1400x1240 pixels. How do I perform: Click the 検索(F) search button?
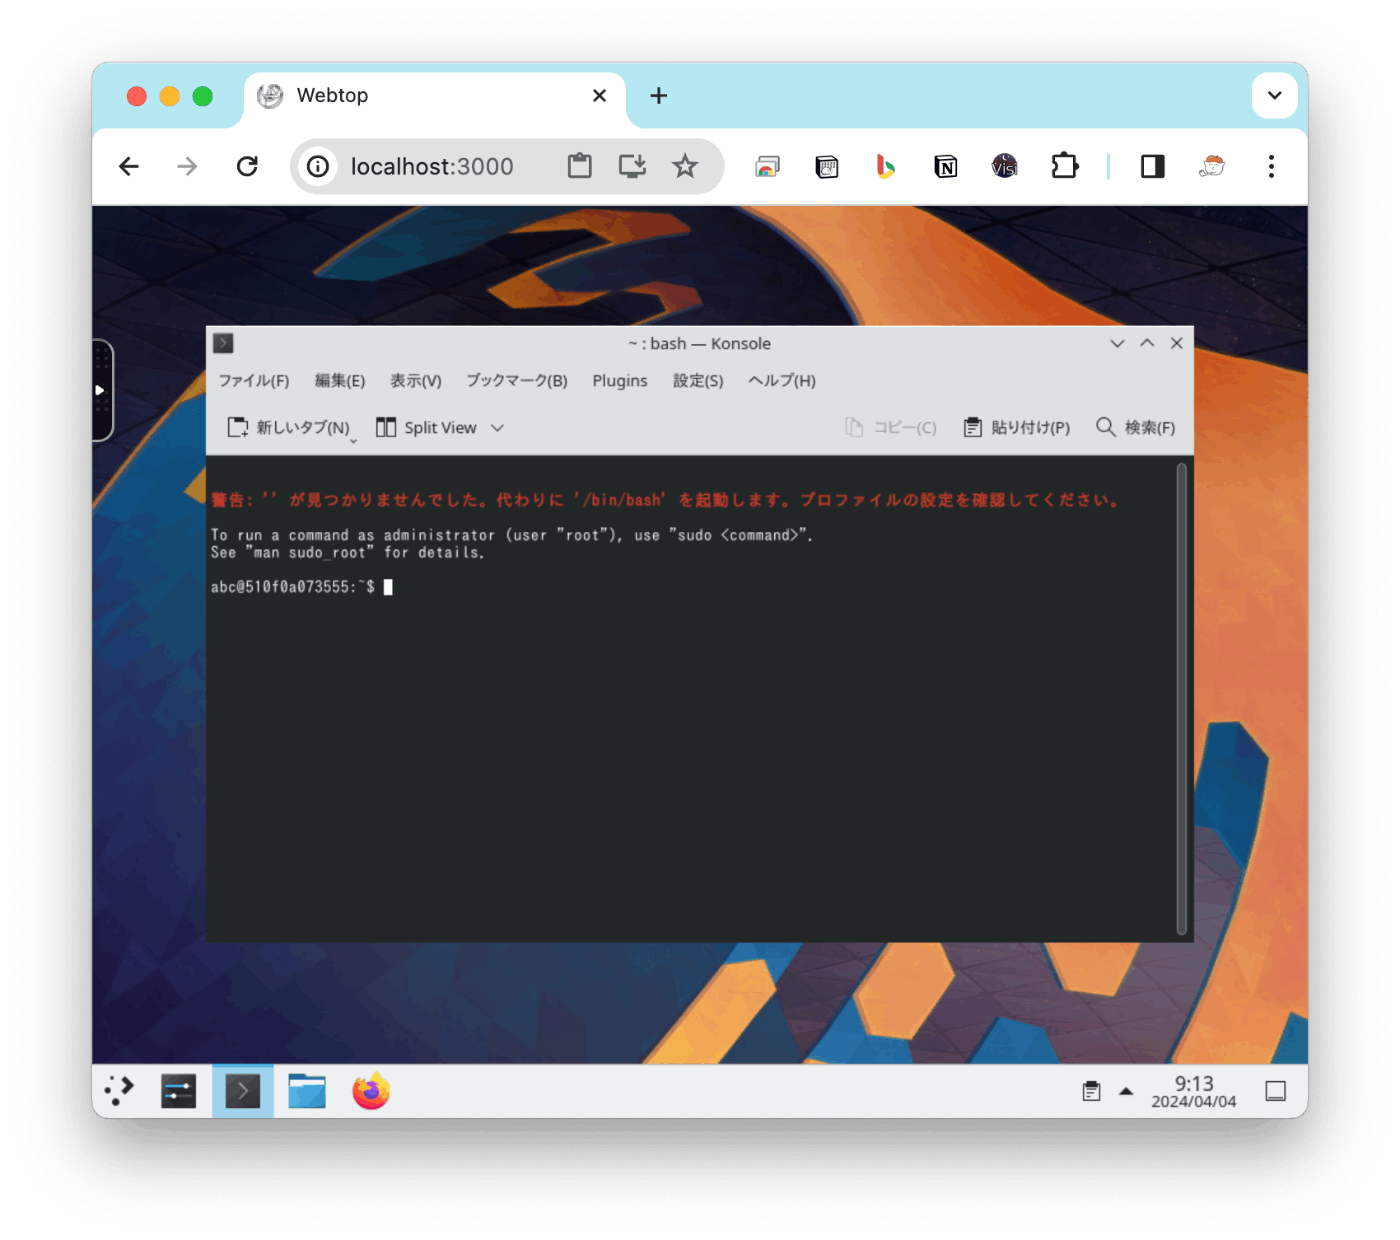(x=1136, y=428)
